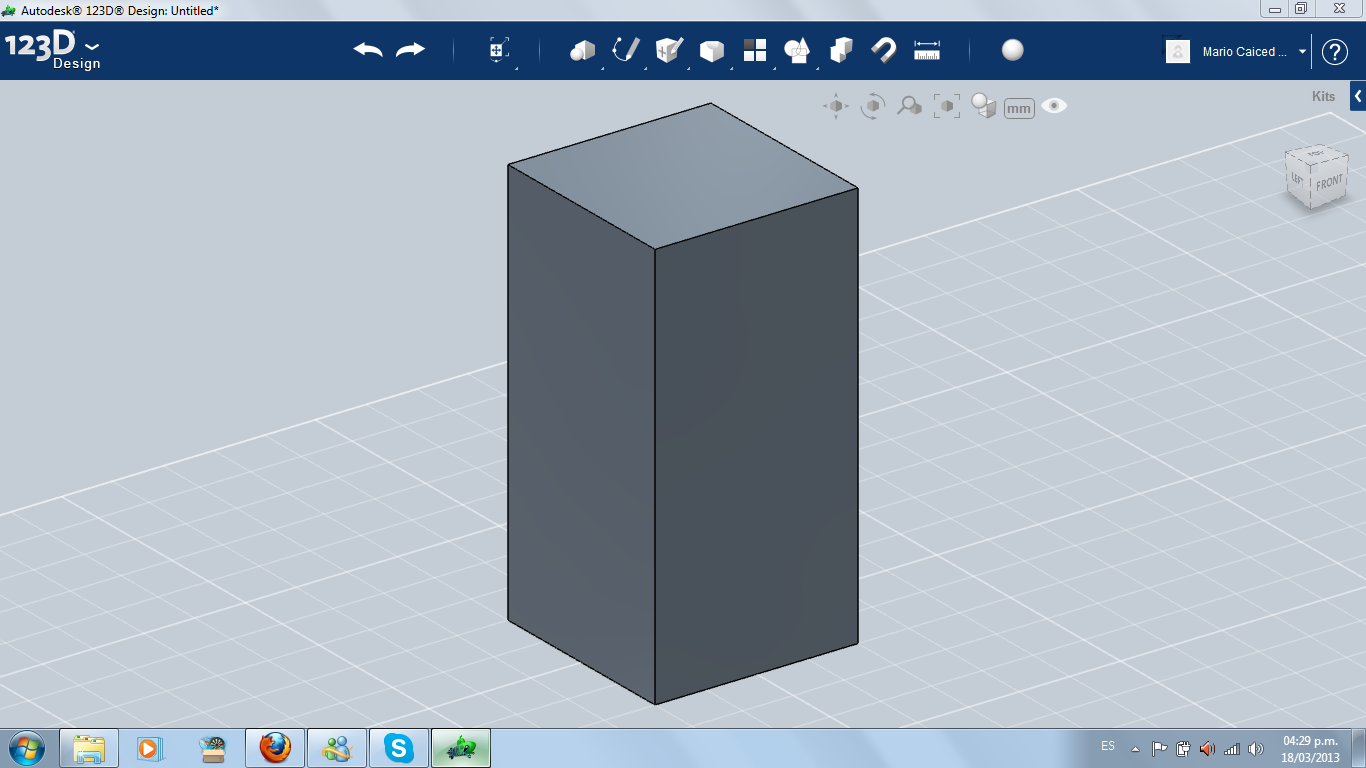Select the Pan navigation tool
The width and height of the screenshot is (1366, 768).
(x=836, y=106)
